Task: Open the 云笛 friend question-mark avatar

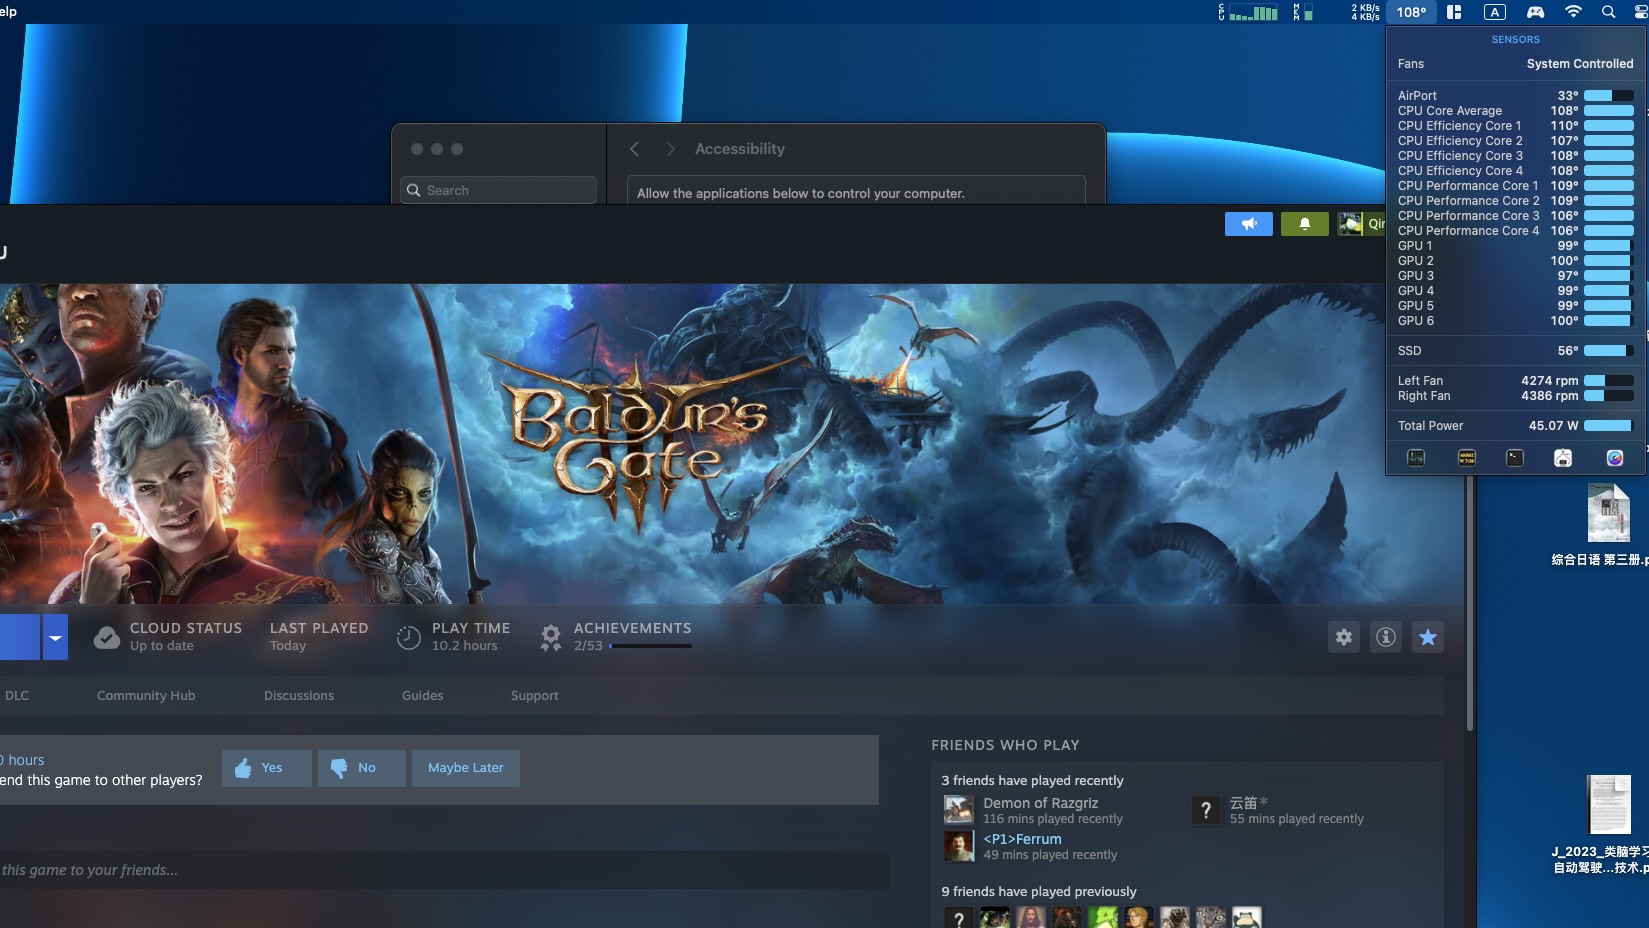Action: coord(1206,810)
